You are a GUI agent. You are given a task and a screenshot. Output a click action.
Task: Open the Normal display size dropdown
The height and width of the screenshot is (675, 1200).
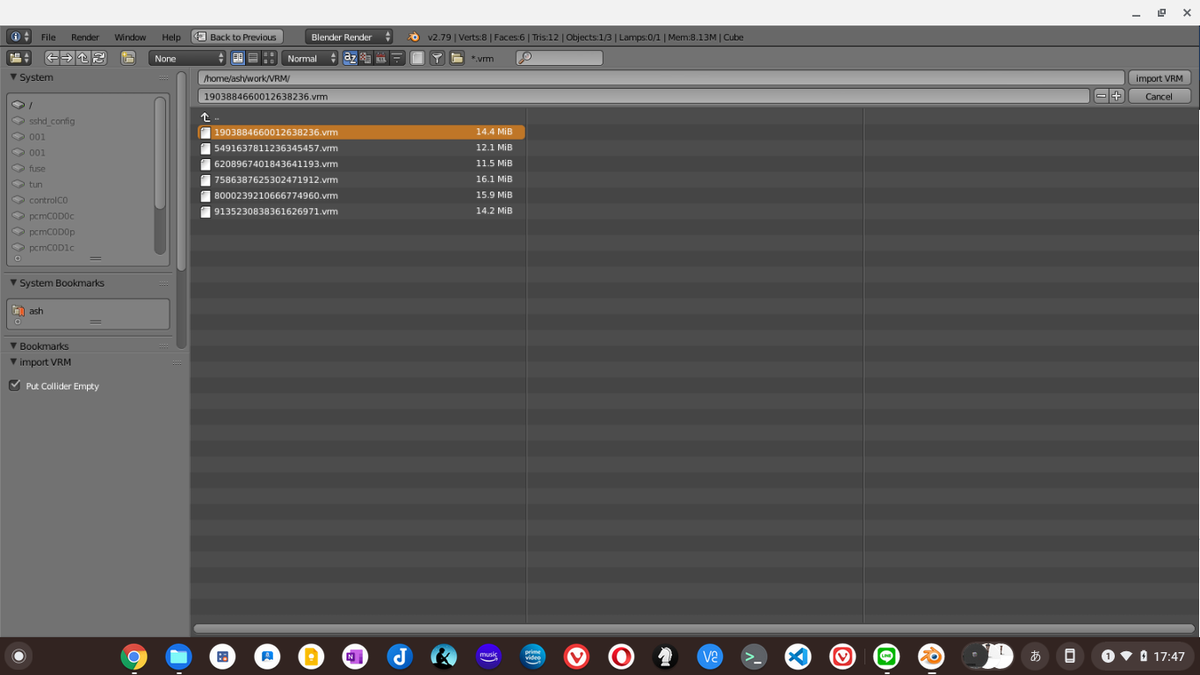point(310,58)
